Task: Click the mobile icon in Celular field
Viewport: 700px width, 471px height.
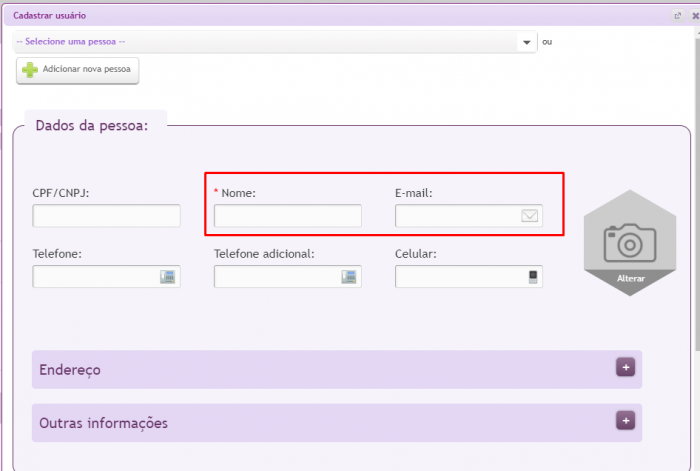Action: (533, 277)
